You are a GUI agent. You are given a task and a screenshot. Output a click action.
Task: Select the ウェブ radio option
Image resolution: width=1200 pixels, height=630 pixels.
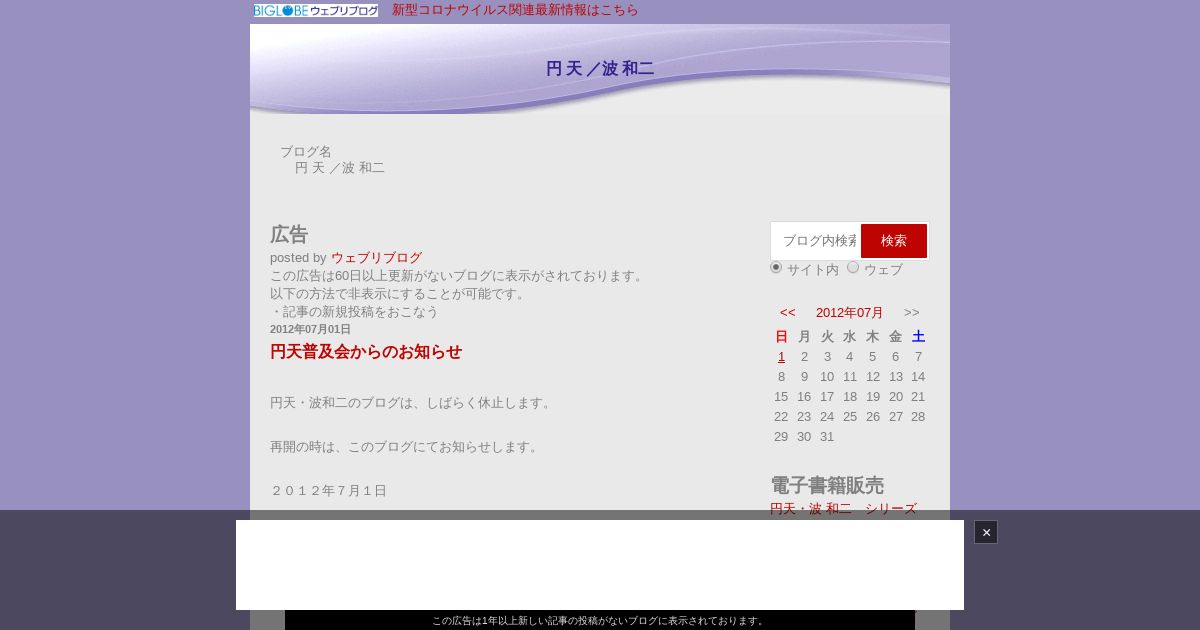click(x=853, y=267)
